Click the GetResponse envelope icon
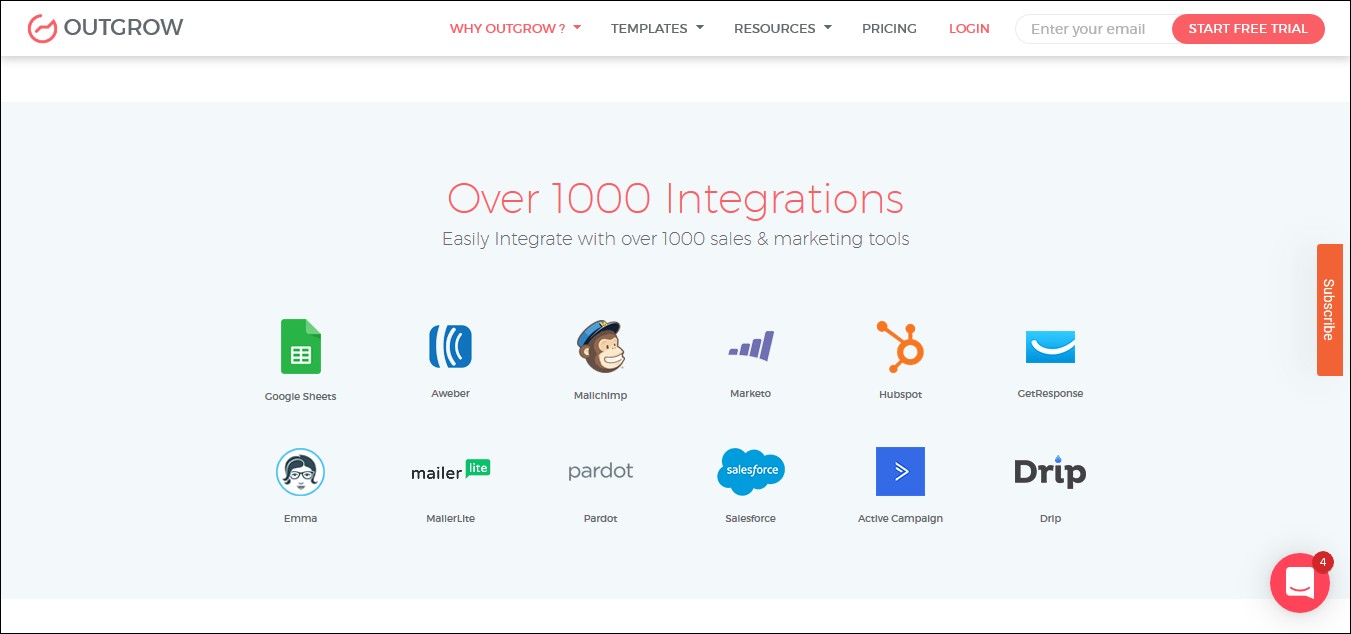Image resolution: width=1351 pixels, height=634 pixels. pos(1050,346)
